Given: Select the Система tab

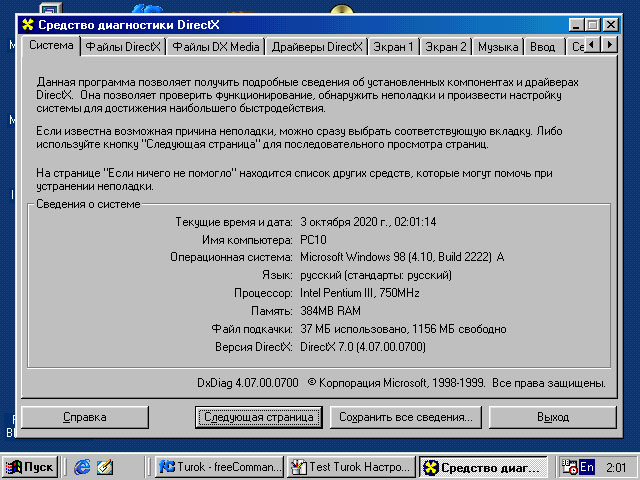Looking at the screenshot, I should point(51,45).
